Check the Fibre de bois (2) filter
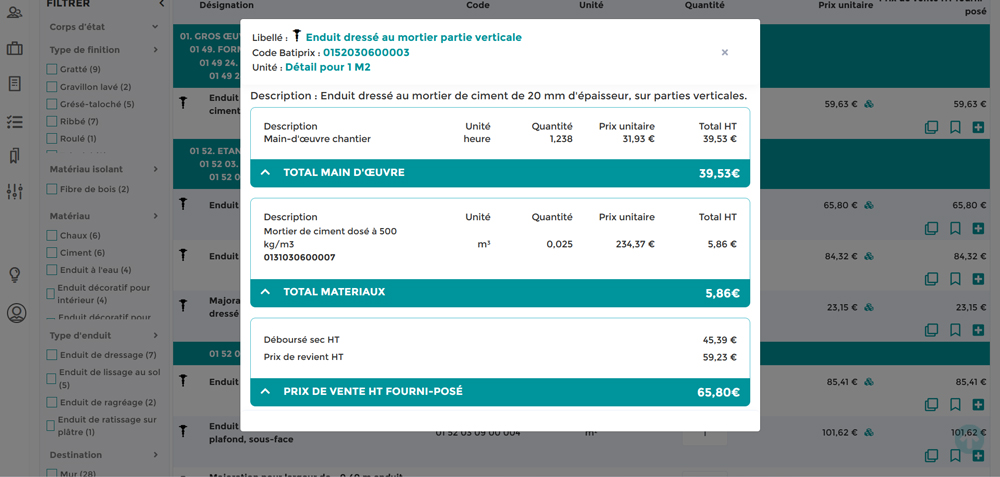 tap(52, 189)
